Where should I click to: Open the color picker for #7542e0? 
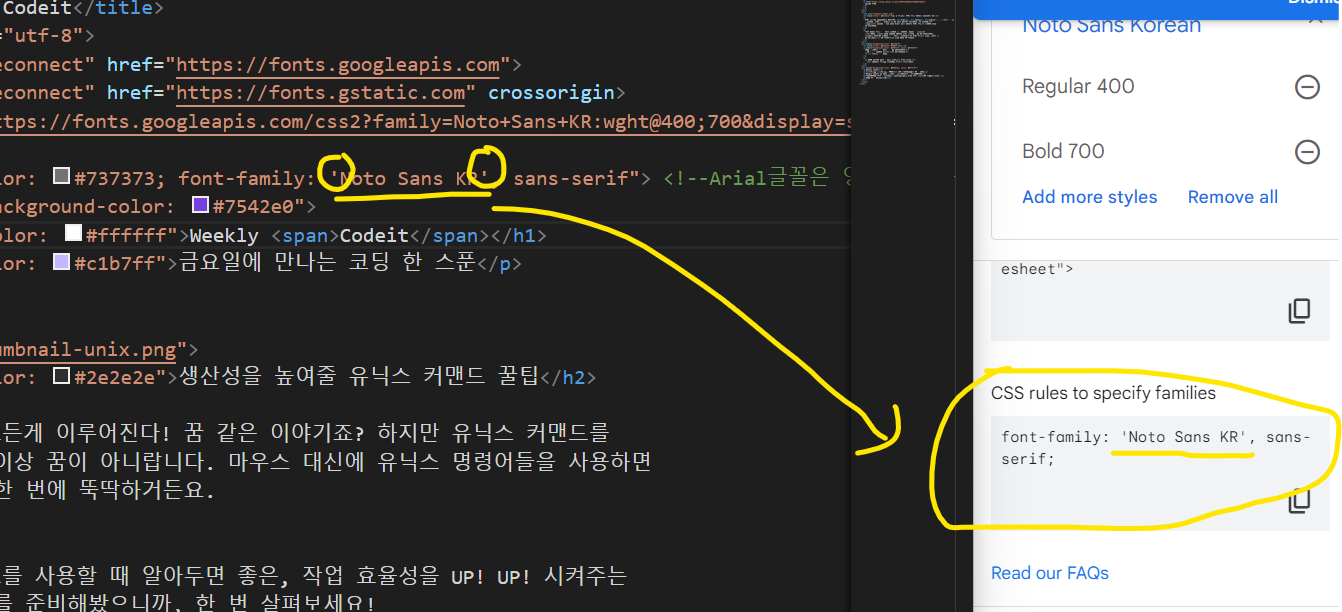click(199, 206)
